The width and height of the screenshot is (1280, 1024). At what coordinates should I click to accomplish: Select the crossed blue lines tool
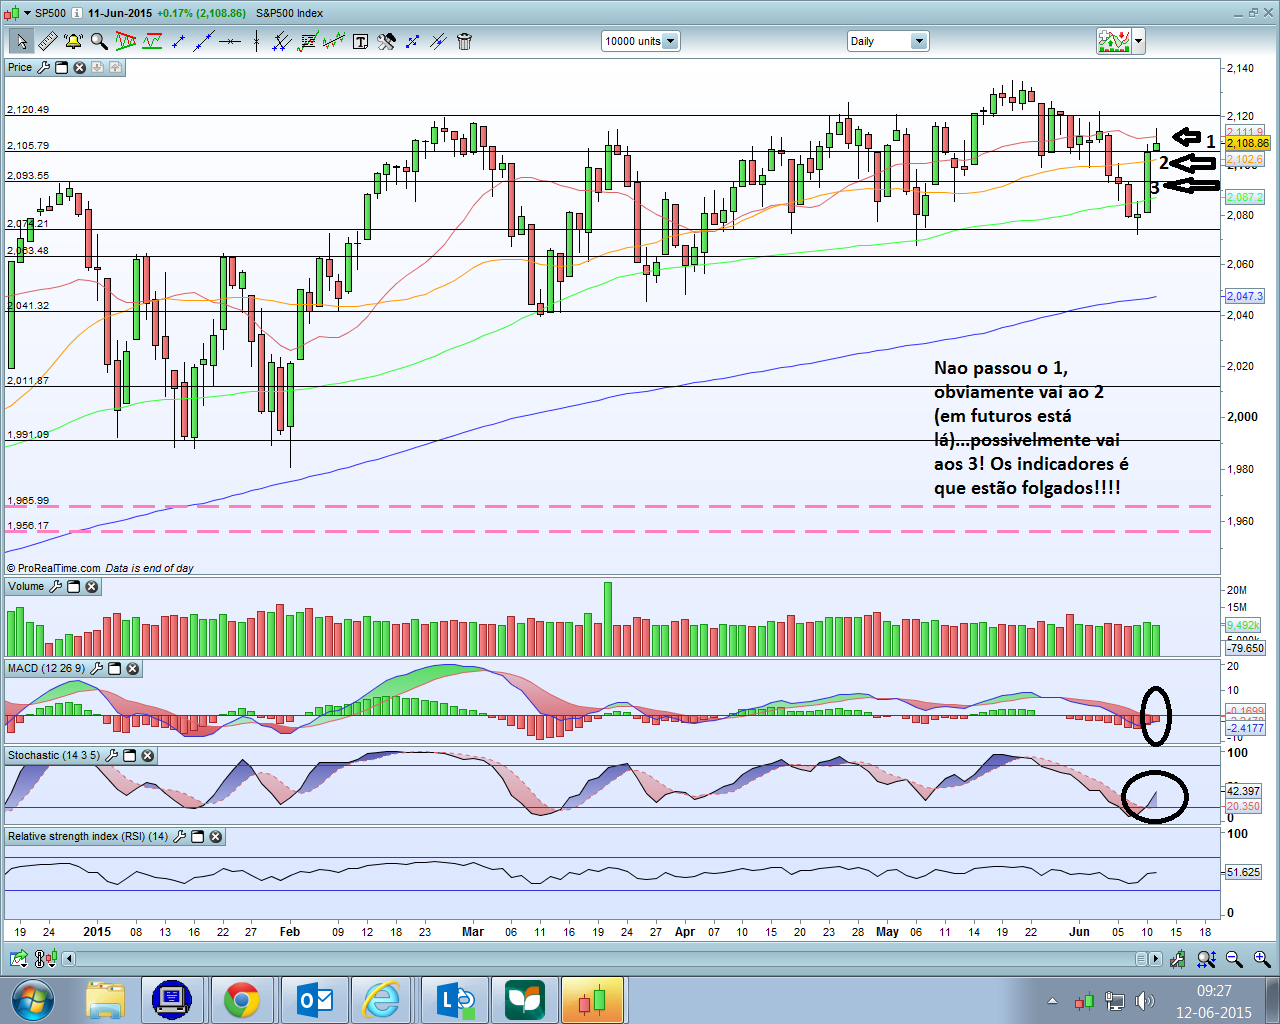(438, 41)
